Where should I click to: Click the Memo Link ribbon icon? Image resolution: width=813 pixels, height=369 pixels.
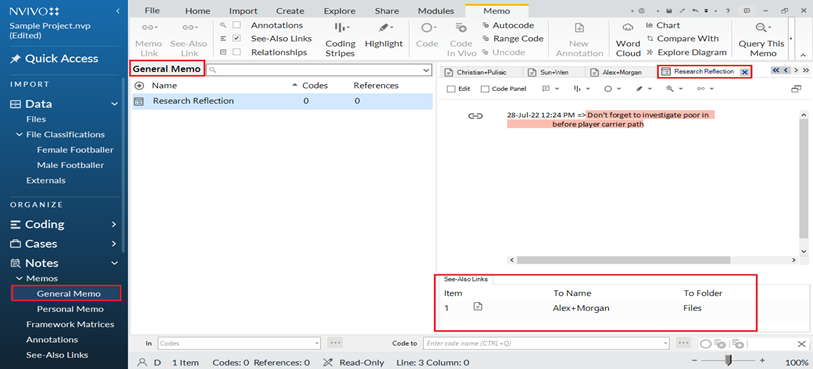[x=148, y=27]
